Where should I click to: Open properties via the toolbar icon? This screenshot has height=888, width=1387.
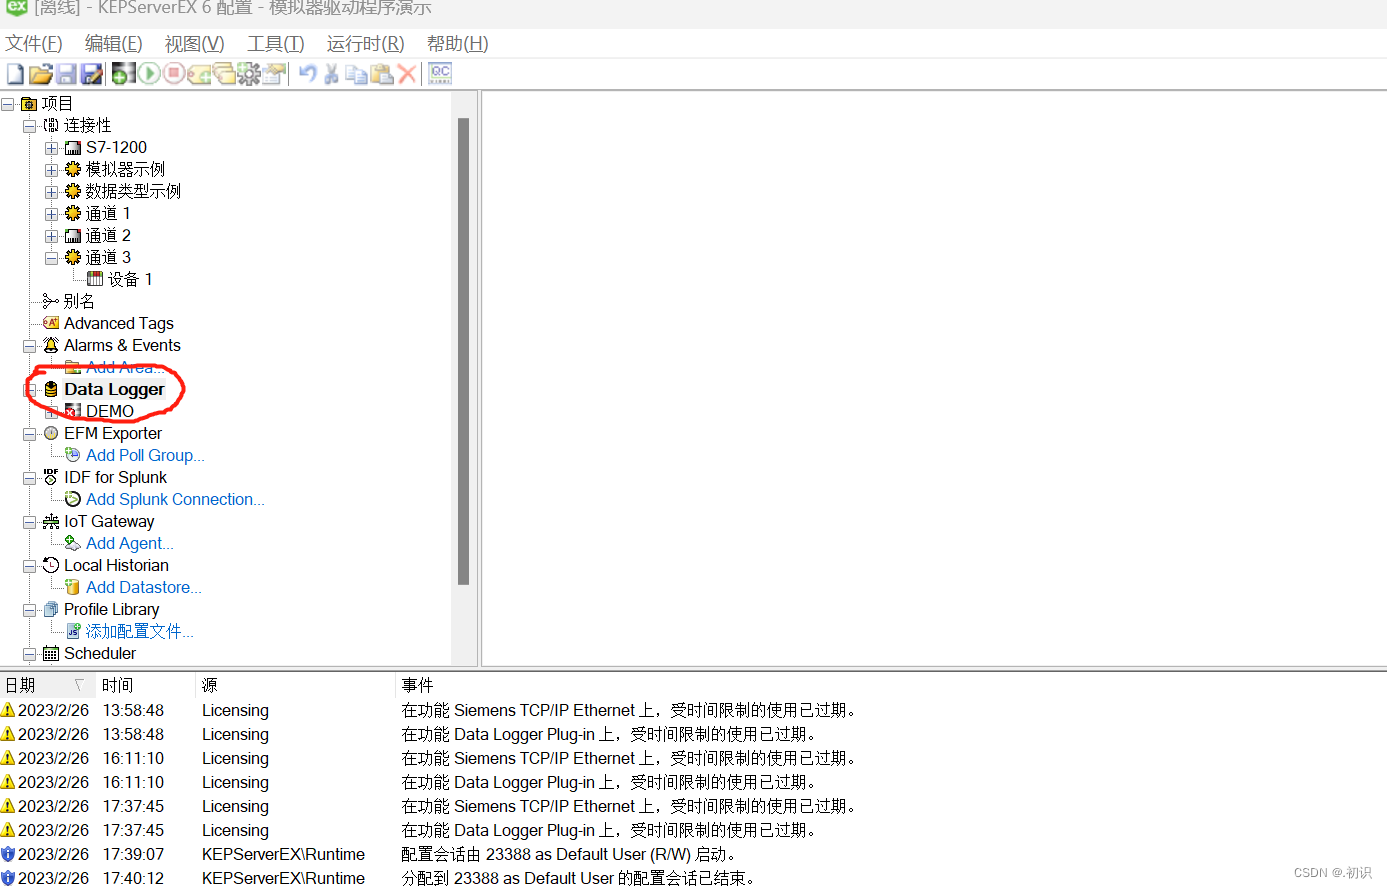pyautogui.click(x=274, y=74)
